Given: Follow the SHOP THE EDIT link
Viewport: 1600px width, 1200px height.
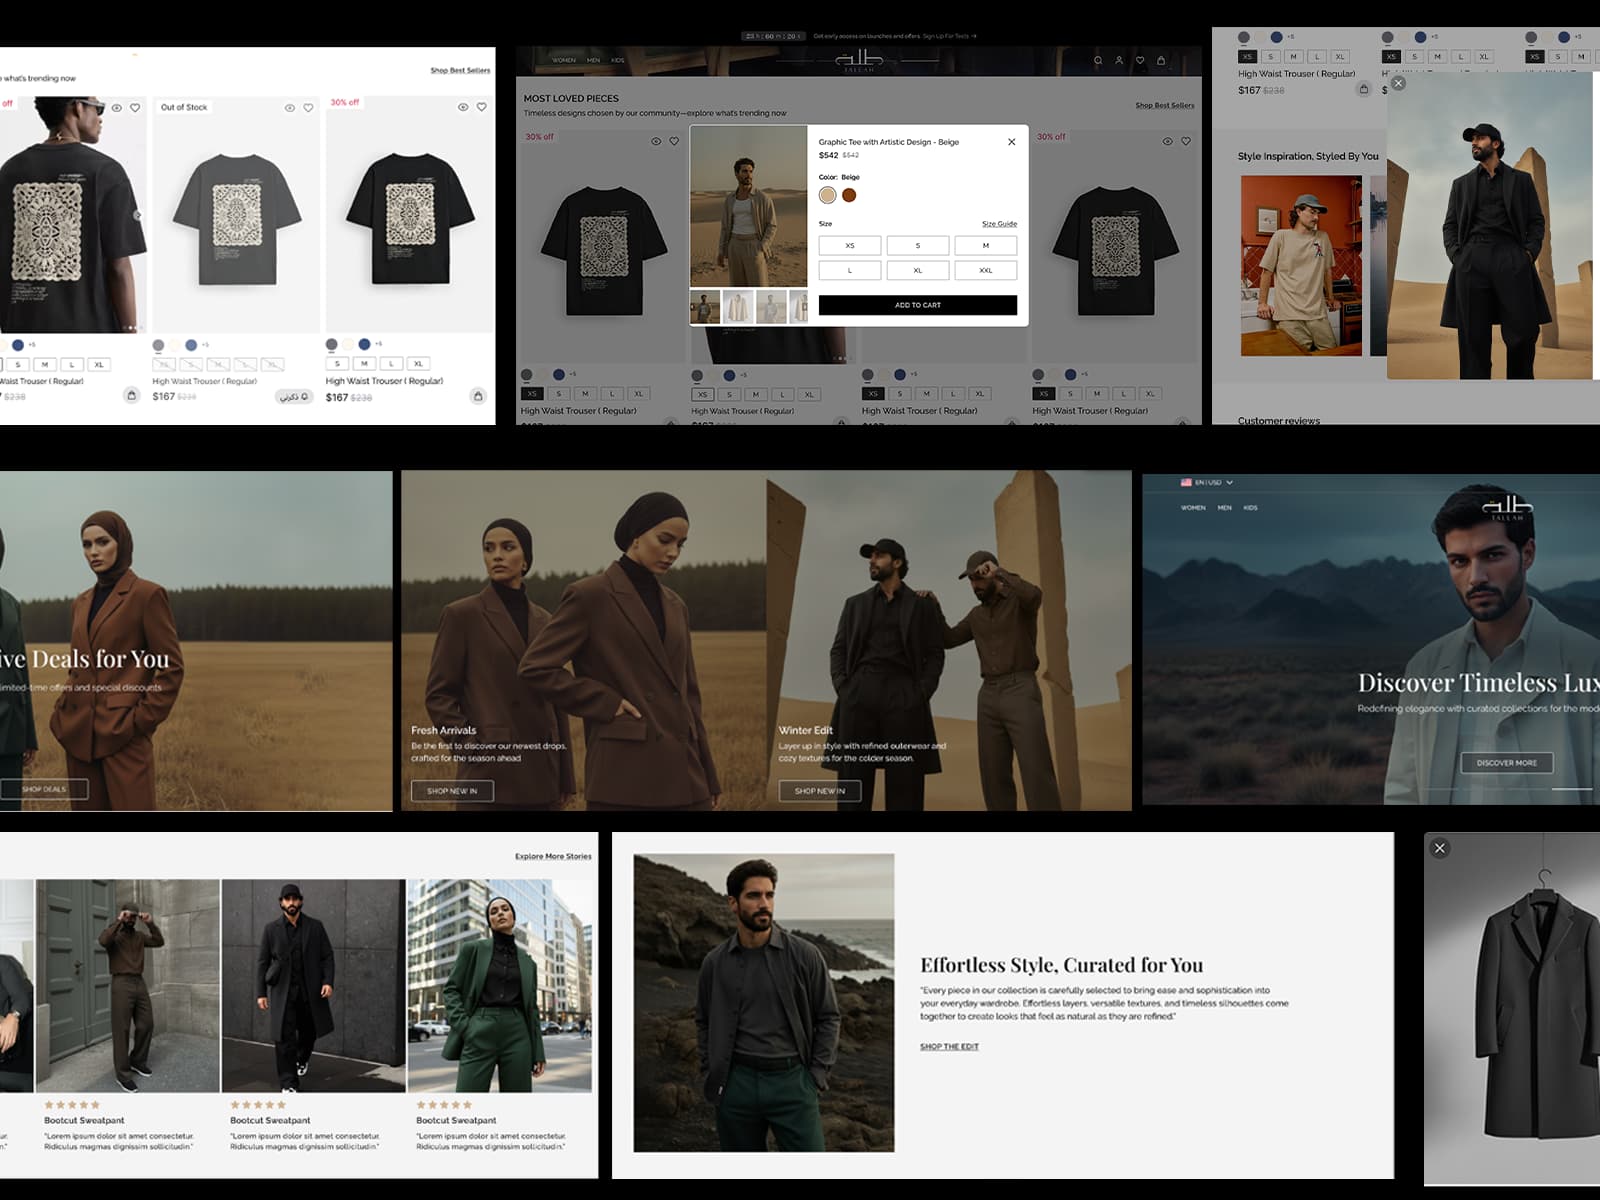Looking at the screenshot, I should [x=949, y=1047].
